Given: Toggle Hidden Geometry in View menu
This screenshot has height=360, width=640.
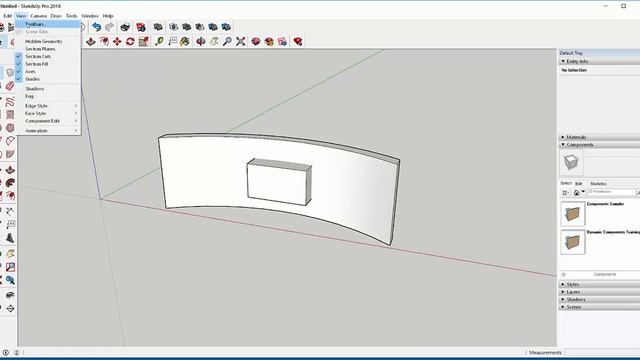Looking at the screenshot, I should coord(48,41).
